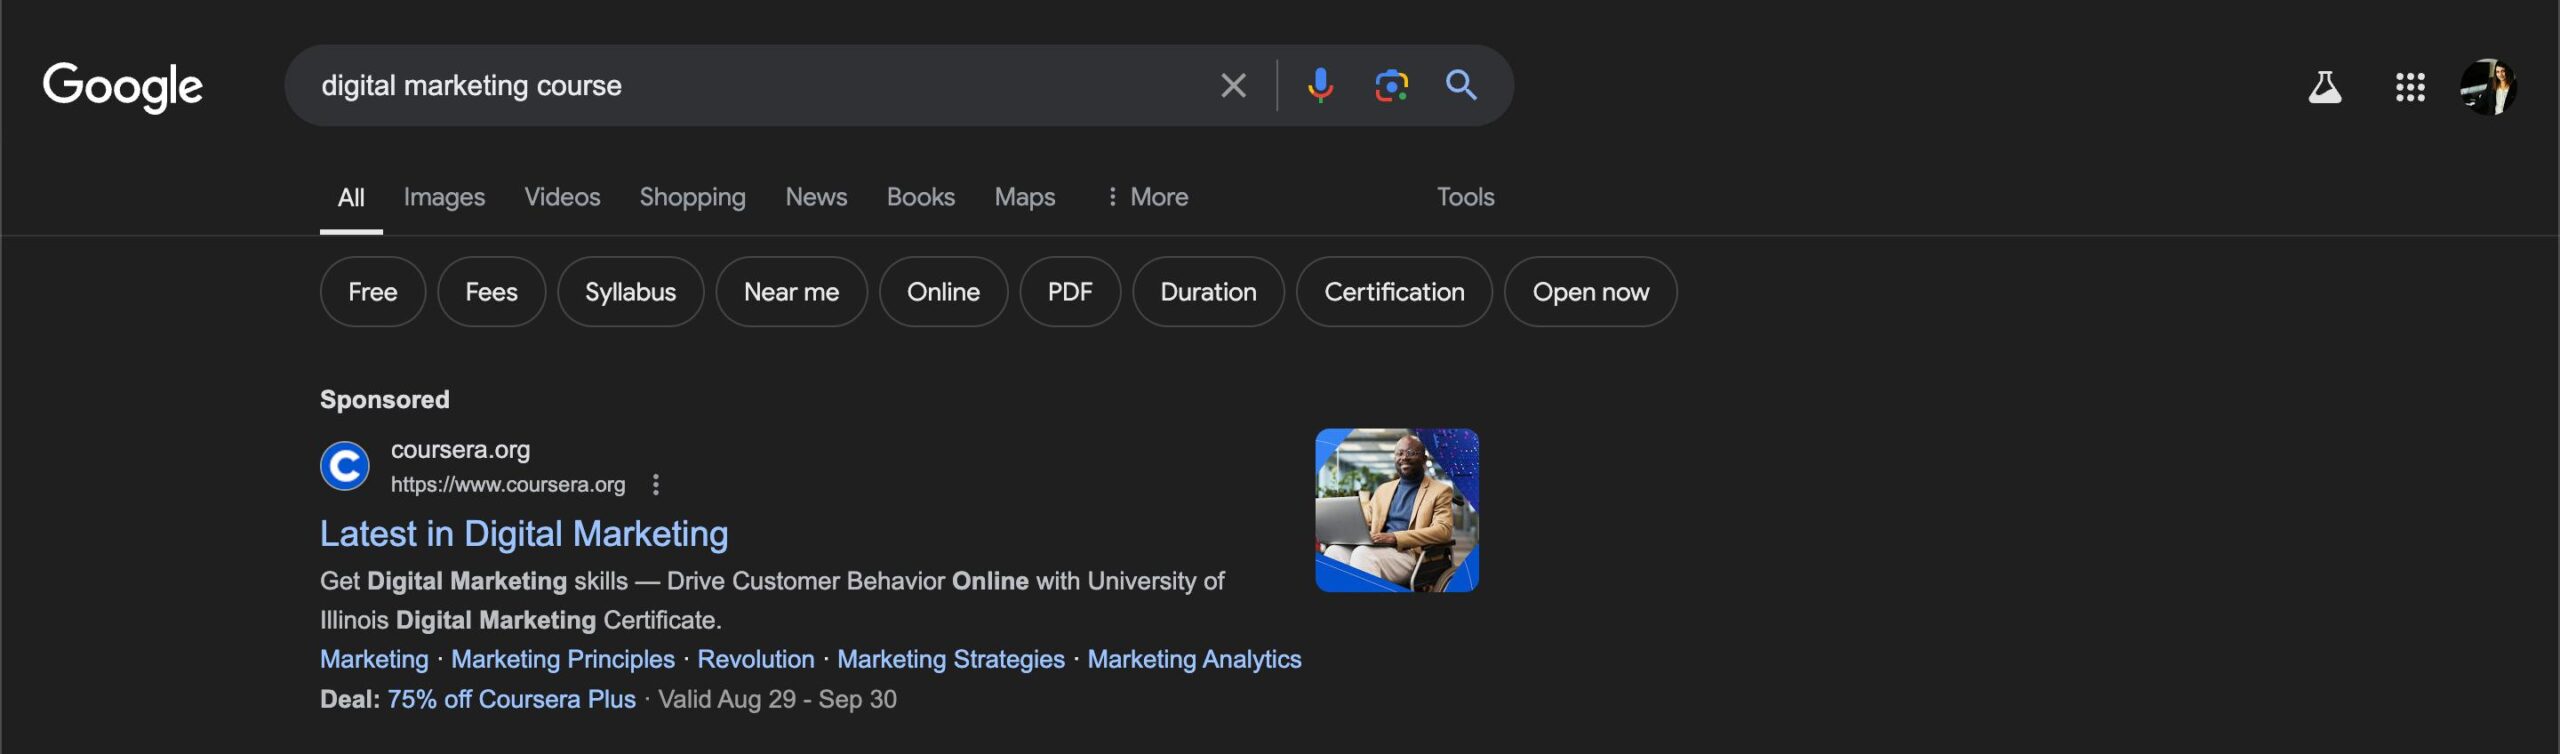Apply the Fees filter chip
Image resolution: width=2560 pixels, height=754 pixels.
coord(491,292)
